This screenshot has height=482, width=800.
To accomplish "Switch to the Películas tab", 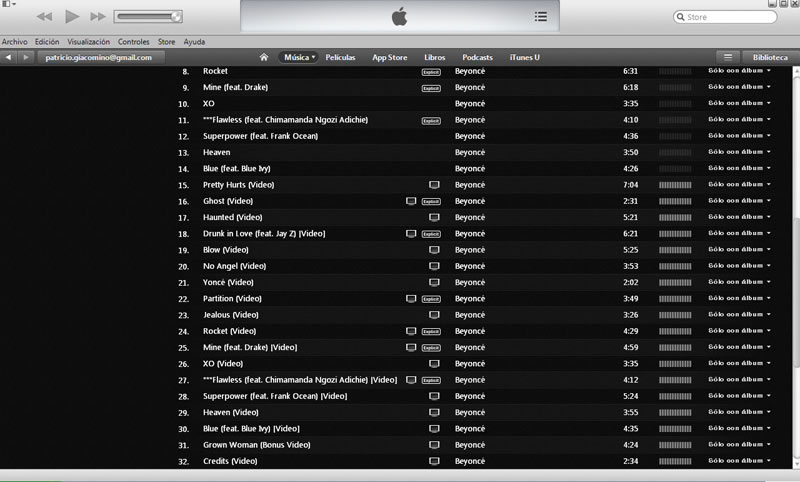I will point(340,57).
